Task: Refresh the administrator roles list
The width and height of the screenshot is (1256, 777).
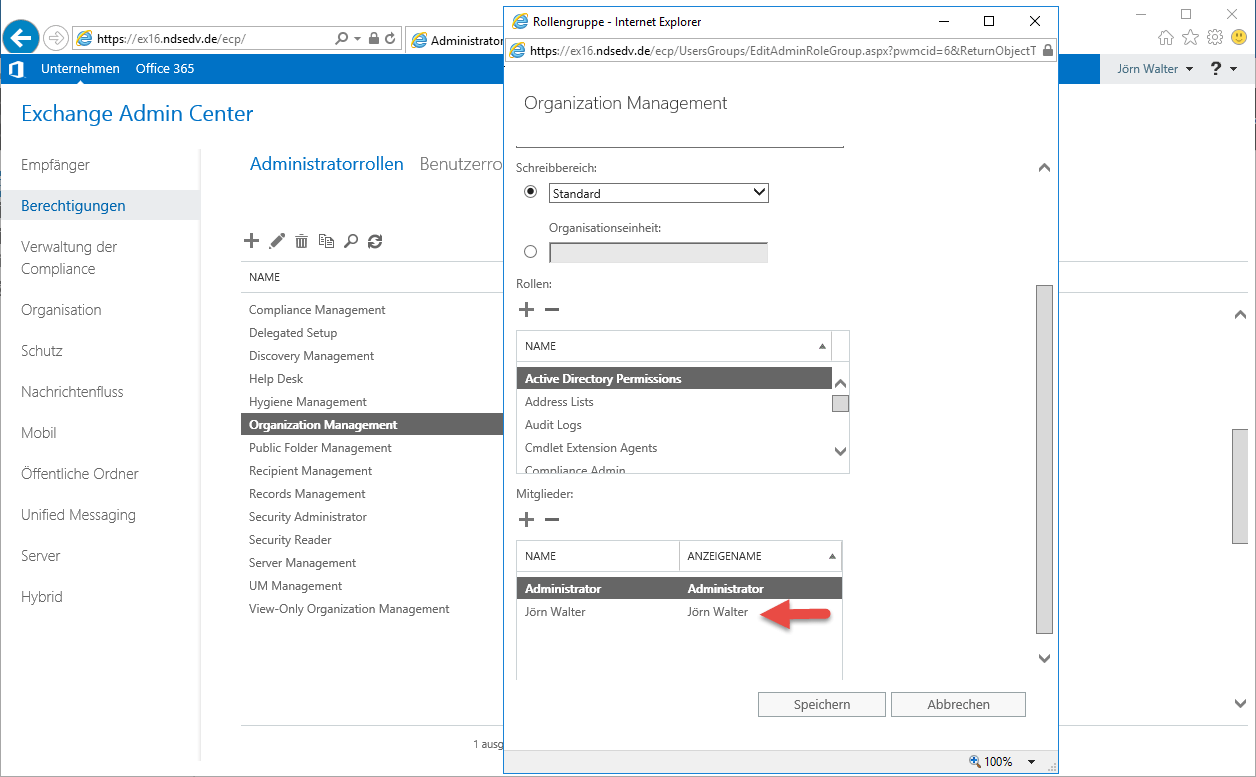Action: coord(375,241)
